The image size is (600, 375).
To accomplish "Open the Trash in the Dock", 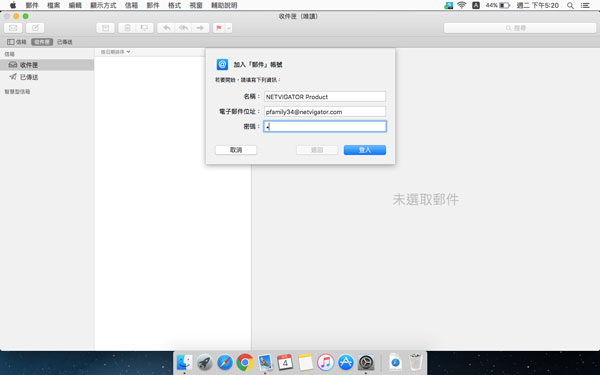I will (x=415, y=362).
